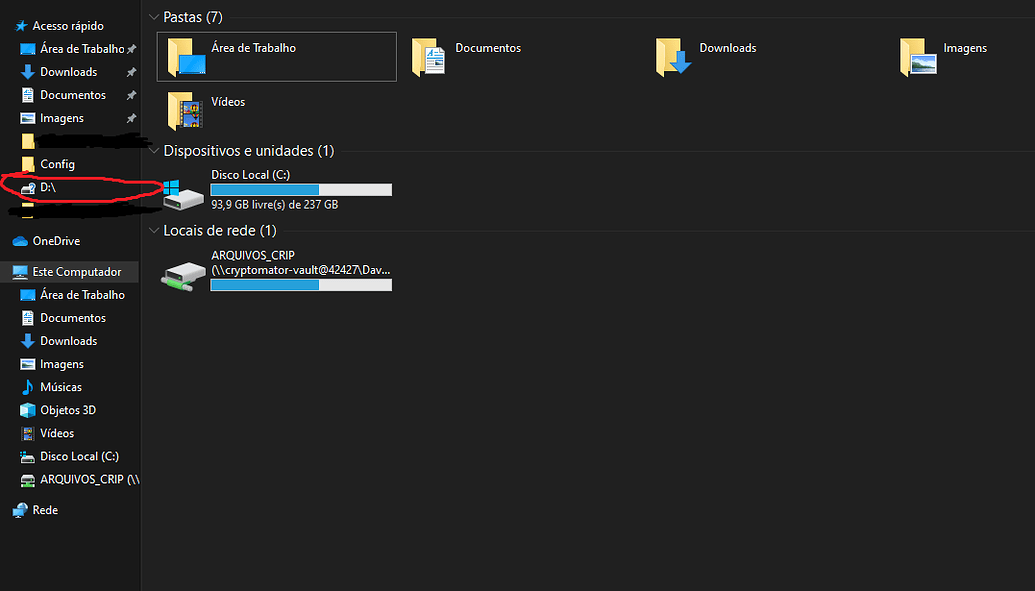1035x591 pixels.
Task: Open Objetos 3D in navigation pane
Action: [68, 410]
